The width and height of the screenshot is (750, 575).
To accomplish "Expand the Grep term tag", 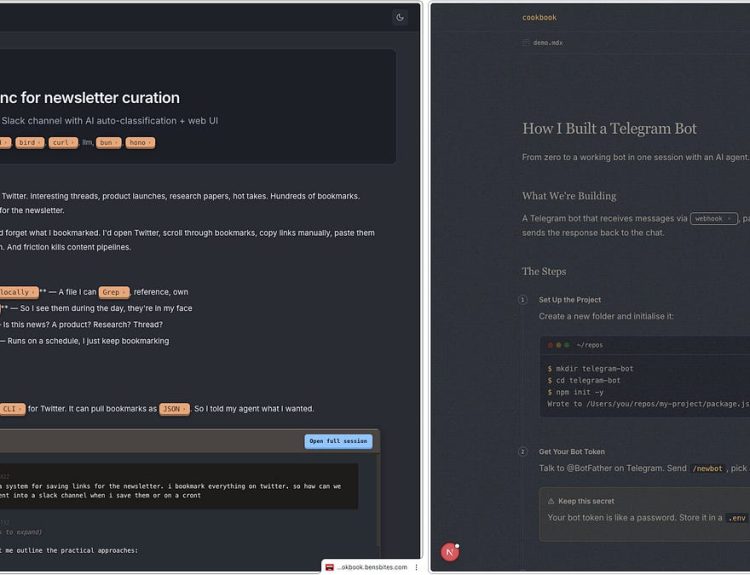I will (x=113, y=292).
